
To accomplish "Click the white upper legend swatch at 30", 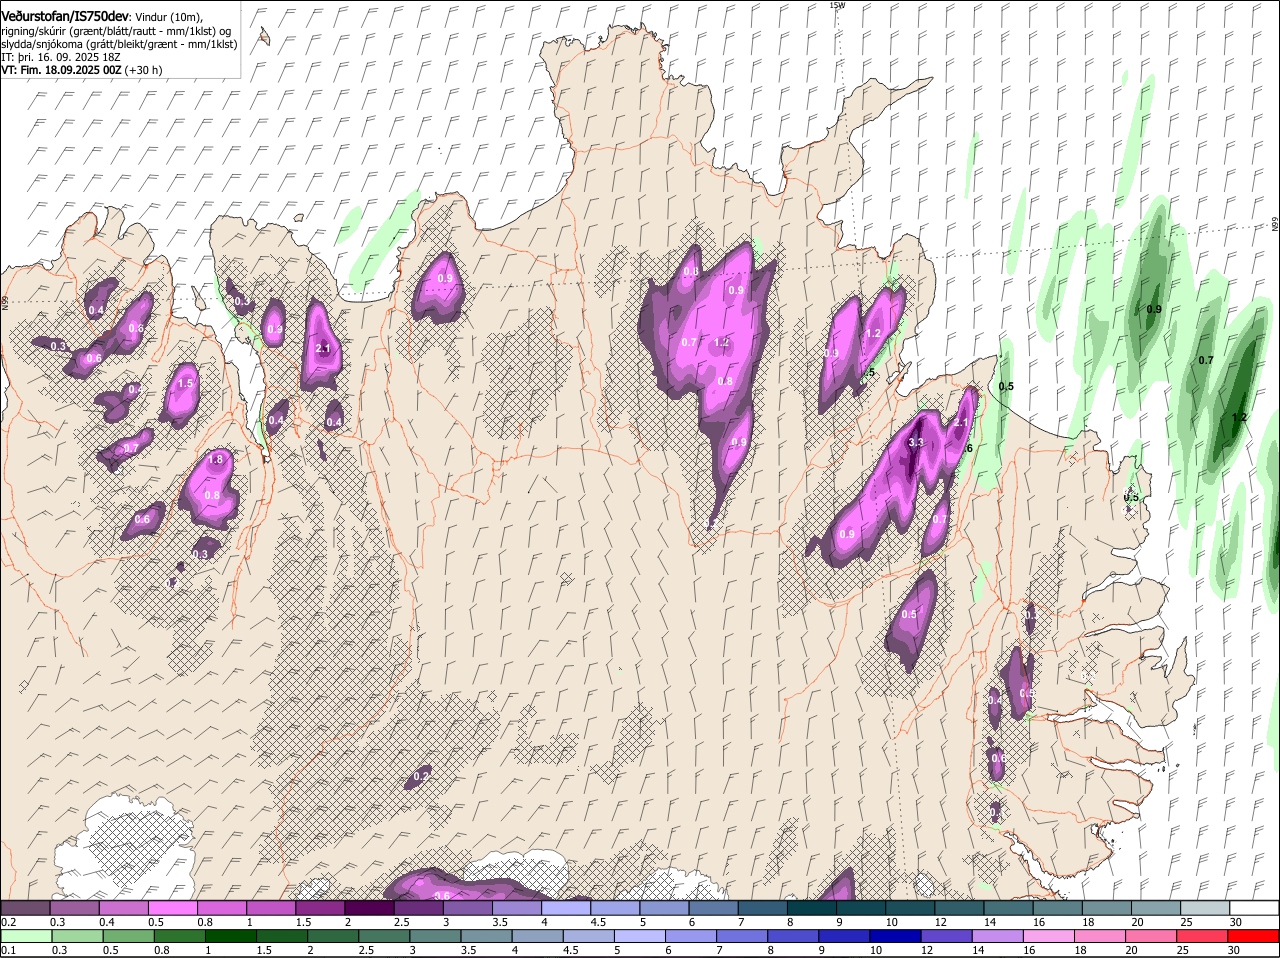I will click(x=1255, y=907).
